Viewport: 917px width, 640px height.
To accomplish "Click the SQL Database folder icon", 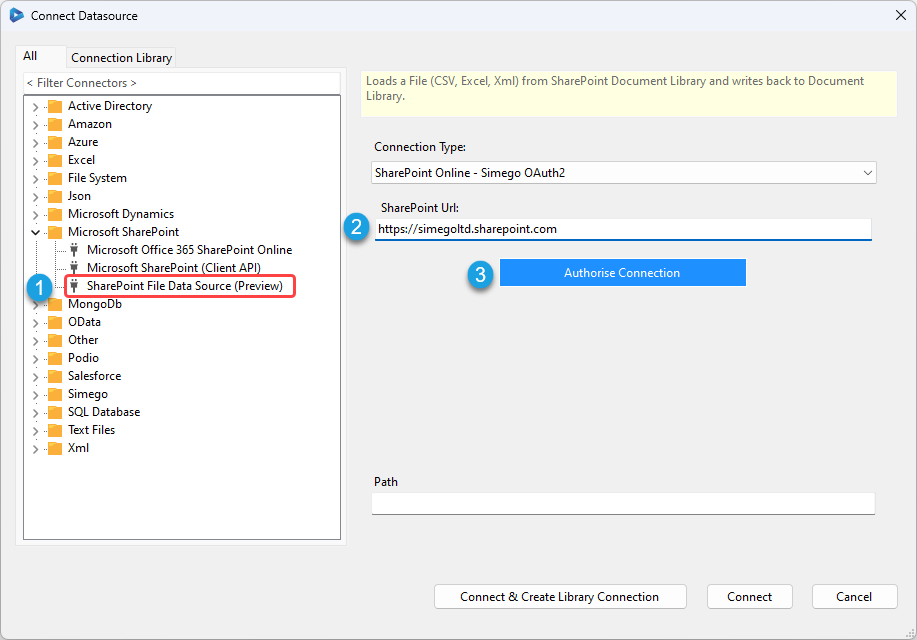I will (53, 411).
